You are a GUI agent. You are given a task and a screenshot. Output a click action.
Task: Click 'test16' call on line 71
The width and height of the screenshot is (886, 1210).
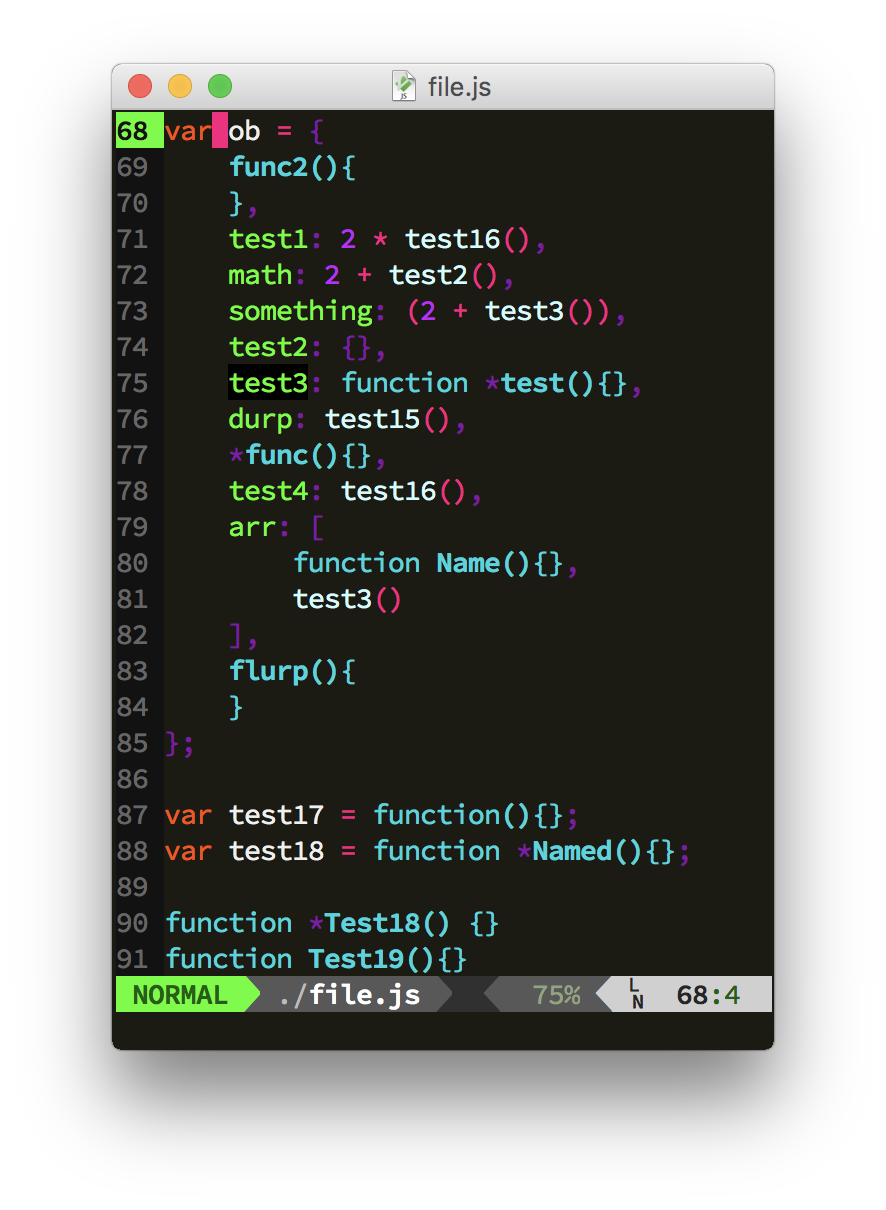click(453, 239)
